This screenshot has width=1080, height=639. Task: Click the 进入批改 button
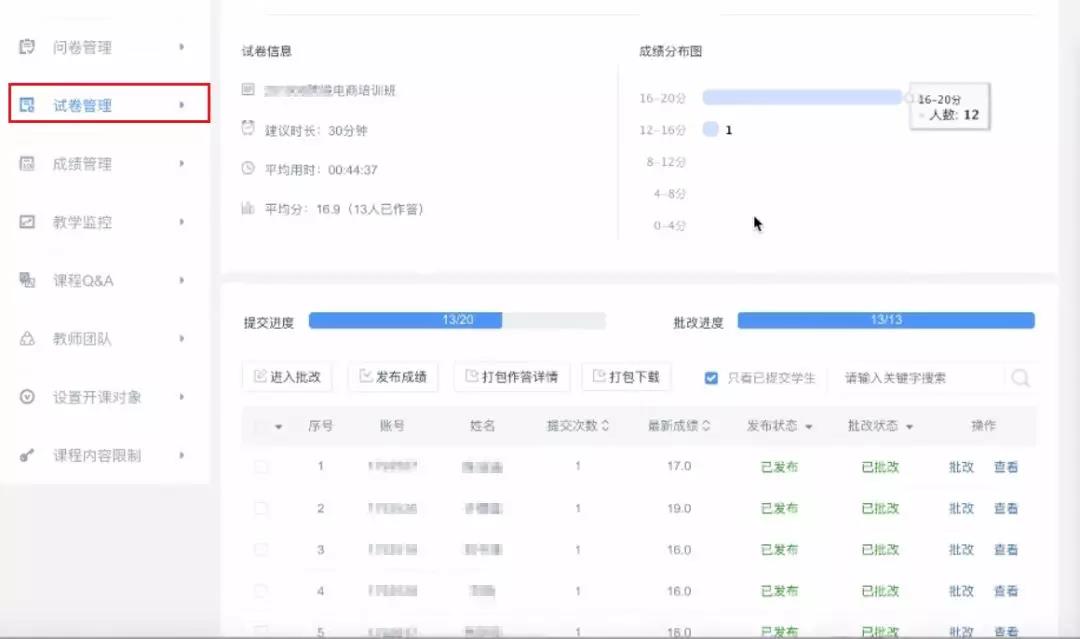point(287,377)
